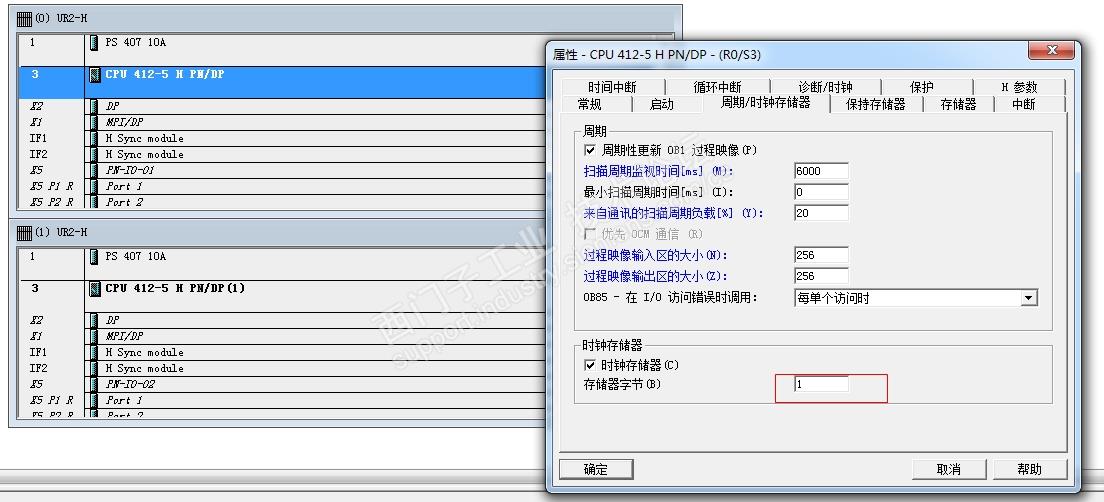Click the IF2 H Sync module icon in rack (1)
The height and width of the screenshot is (502, 1104).
pyautogui.click(x=94, y=368)
